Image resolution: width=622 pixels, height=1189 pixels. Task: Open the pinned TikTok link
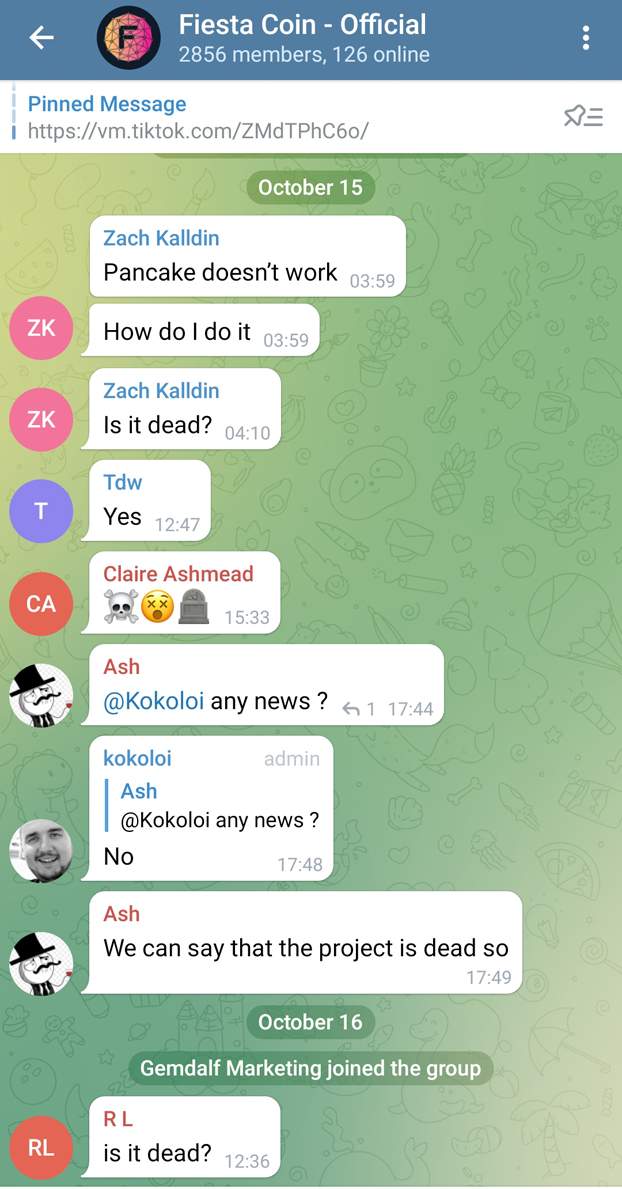(x=198, y=131)
